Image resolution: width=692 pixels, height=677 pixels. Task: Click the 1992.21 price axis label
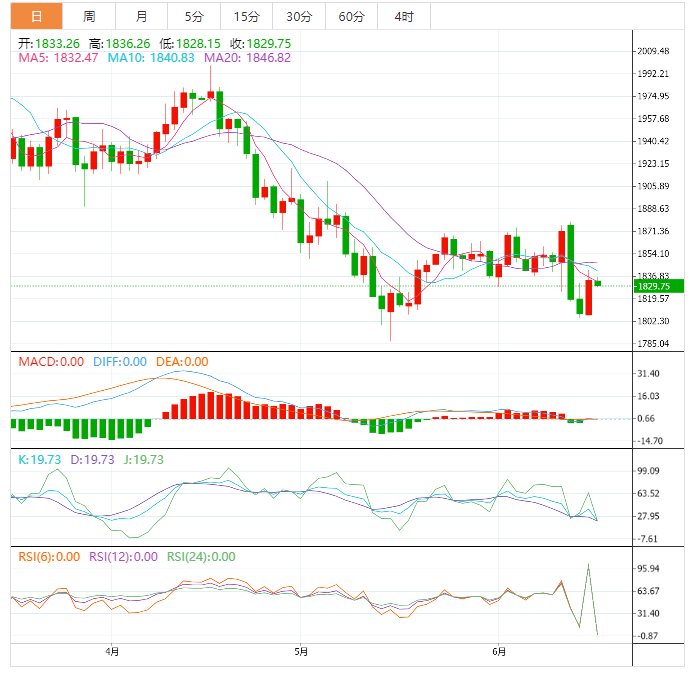tap(653, 74)
